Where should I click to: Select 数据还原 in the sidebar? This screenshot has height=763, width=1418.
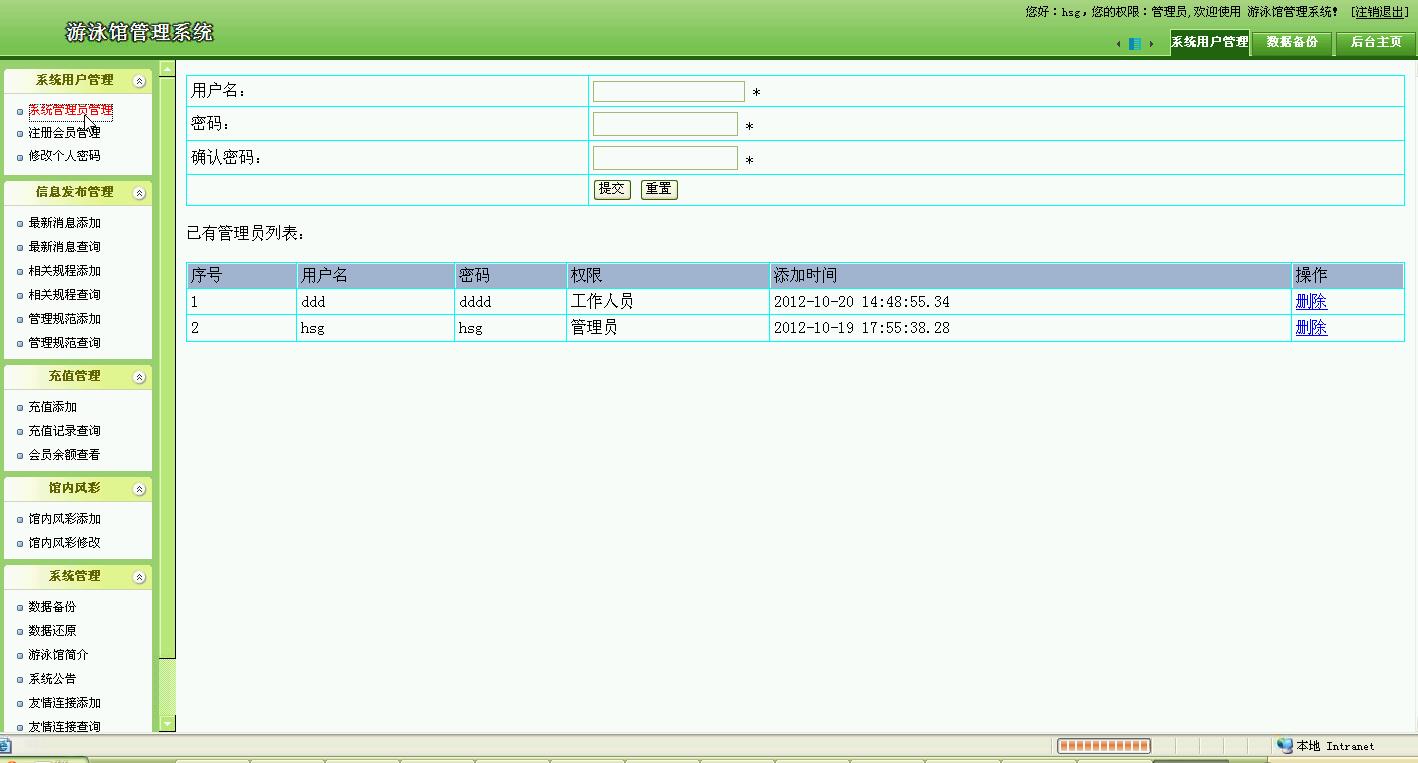pos(52,631)
